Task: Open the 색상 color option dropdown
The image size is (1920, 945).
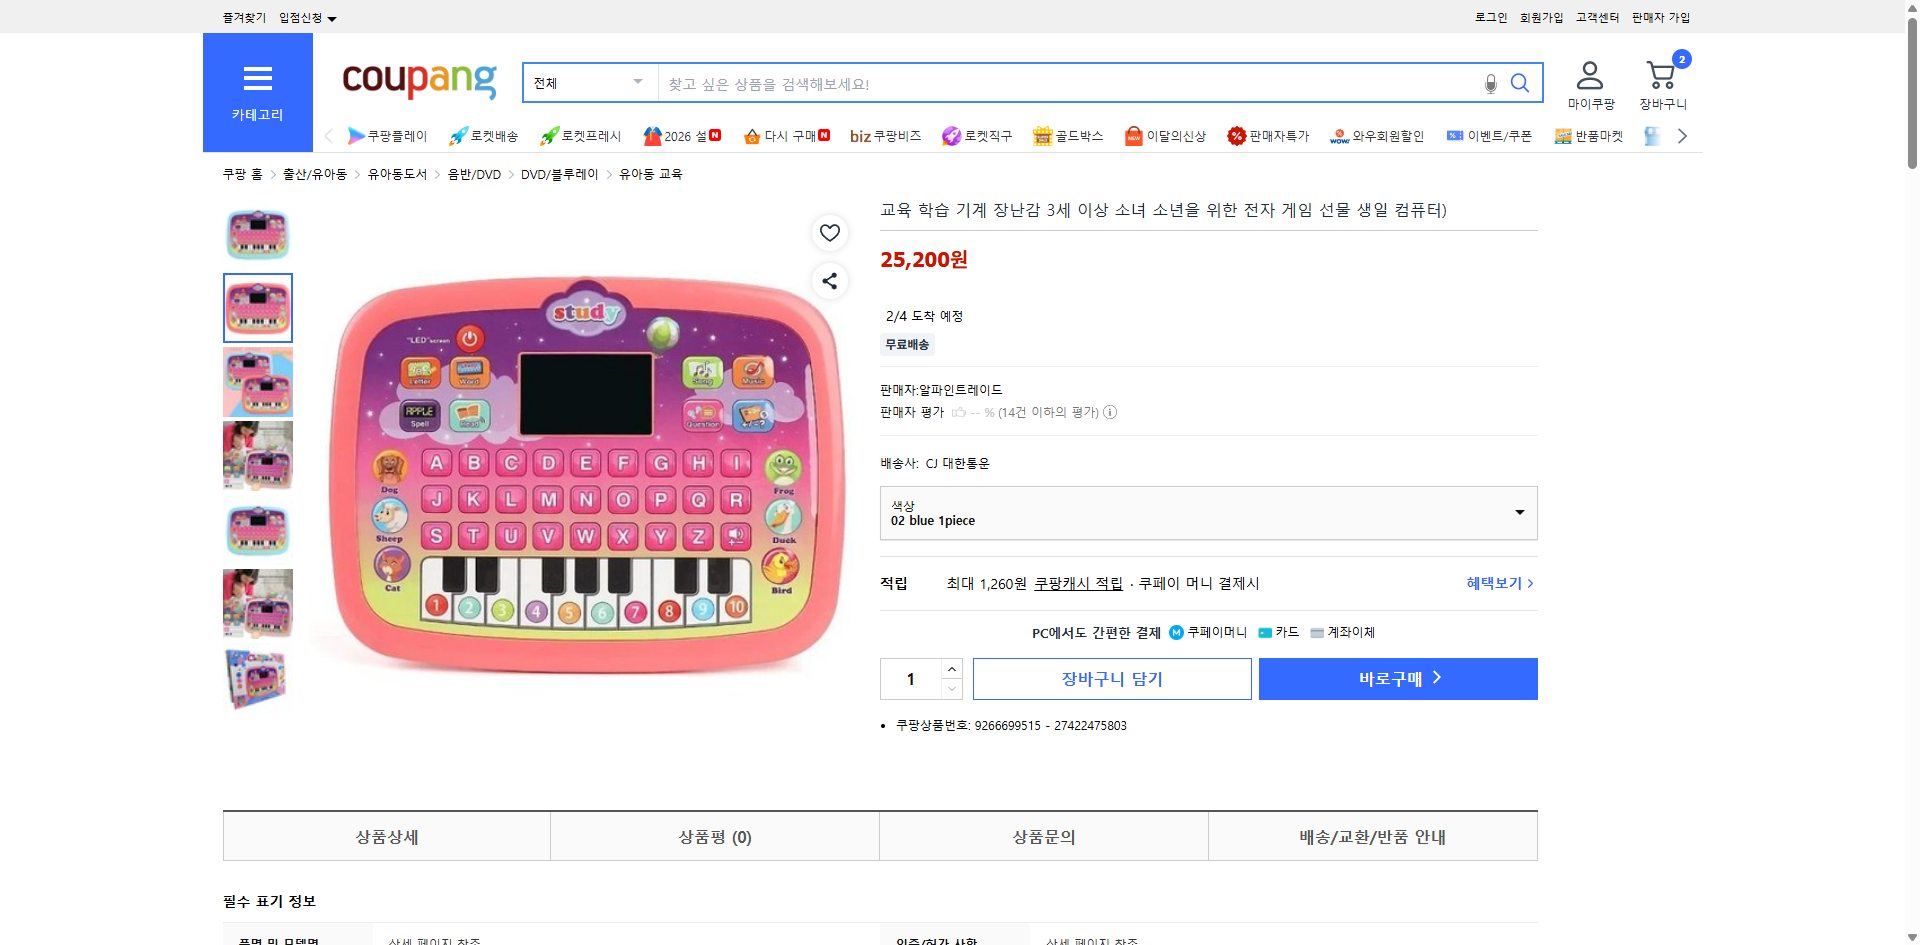Action: click(x=1208, y=513)
